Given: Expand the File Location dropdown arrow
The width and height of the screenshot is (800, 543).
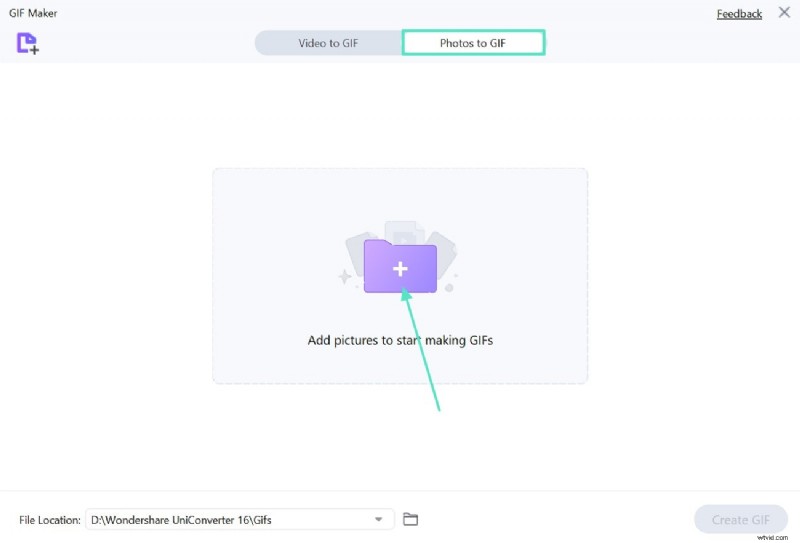Looking at the screenshot, I should coord(379,520).
